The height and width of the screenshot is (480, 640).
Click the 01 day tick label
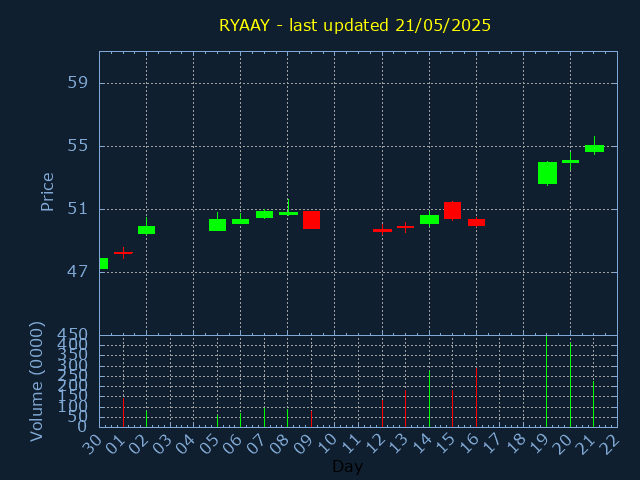[x=116, y=444]
